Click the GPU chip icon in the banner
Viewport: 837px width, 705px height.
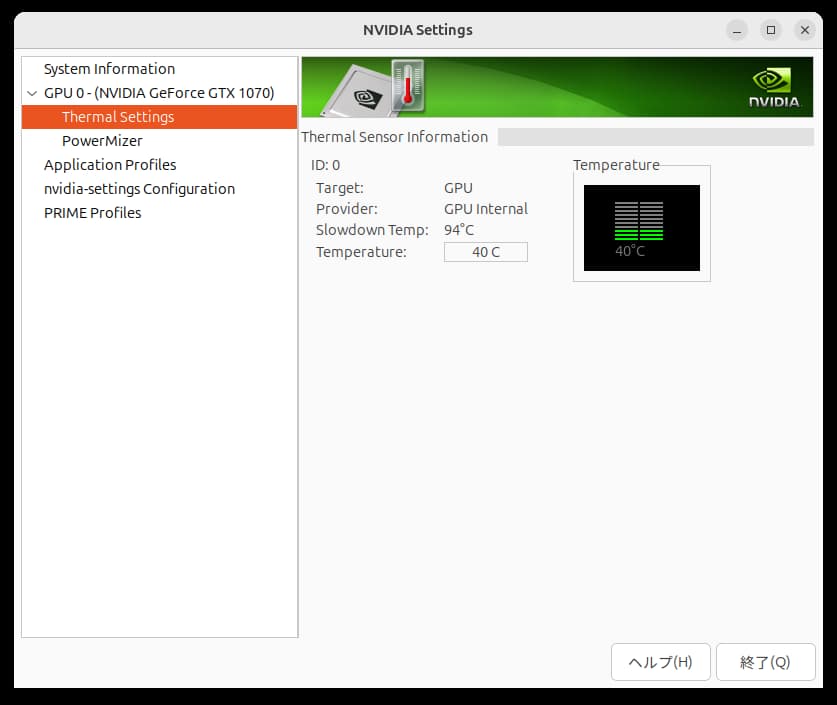point(359,92)
